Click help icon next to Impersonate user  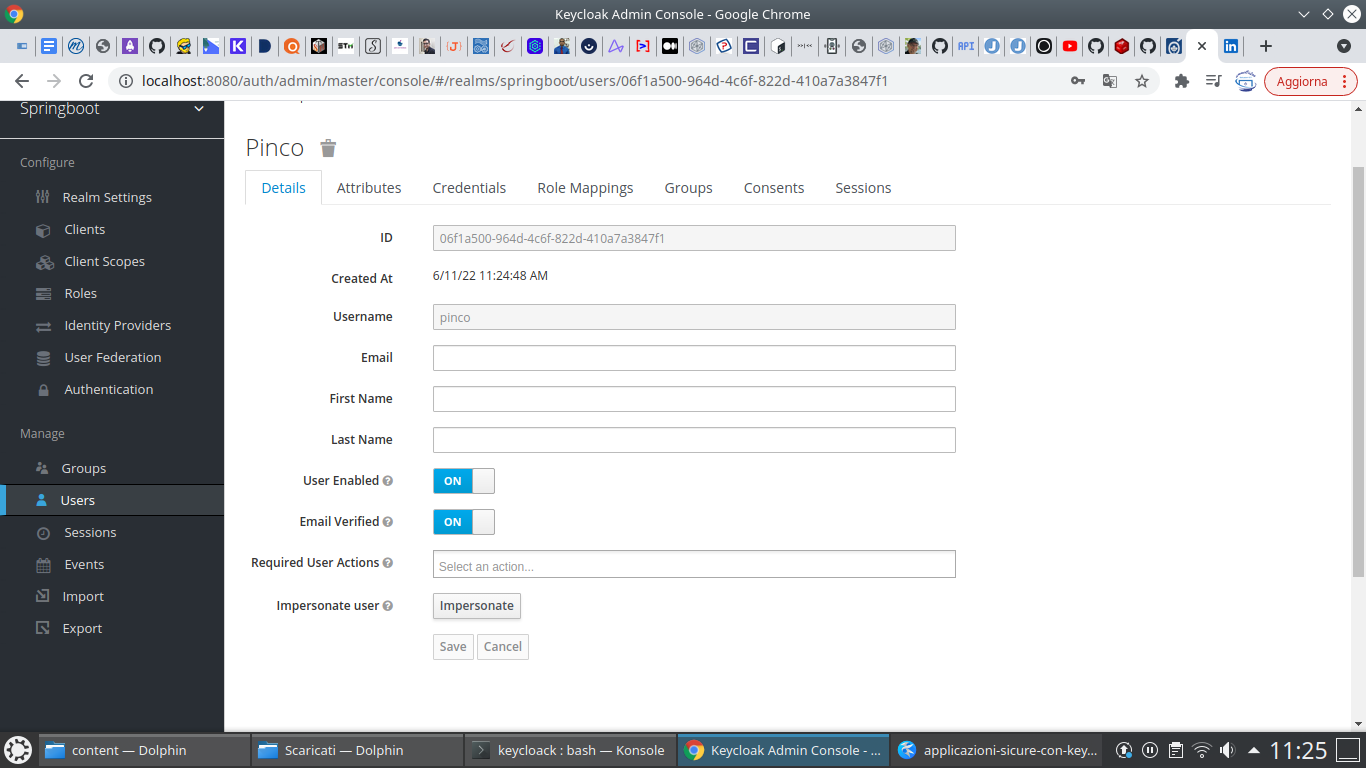click(x=388, y=606)
